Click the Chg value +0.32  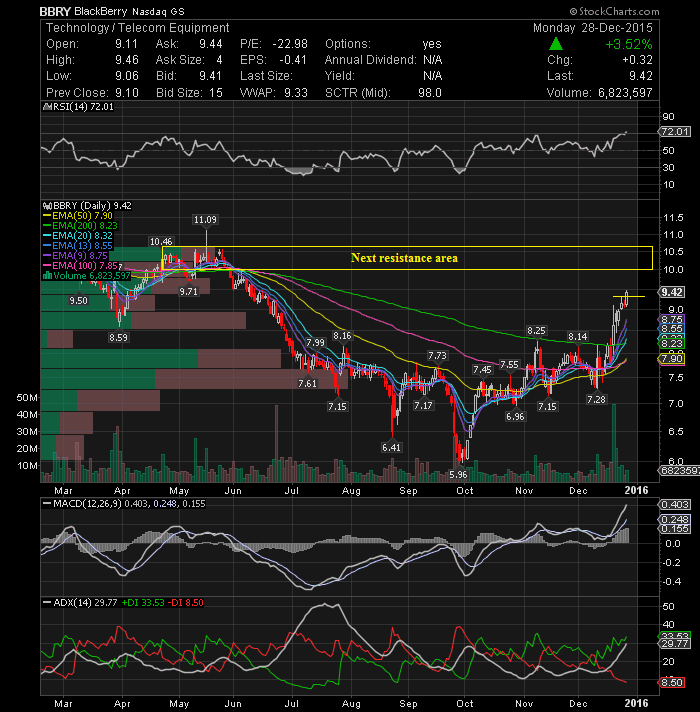click(637, 60)
